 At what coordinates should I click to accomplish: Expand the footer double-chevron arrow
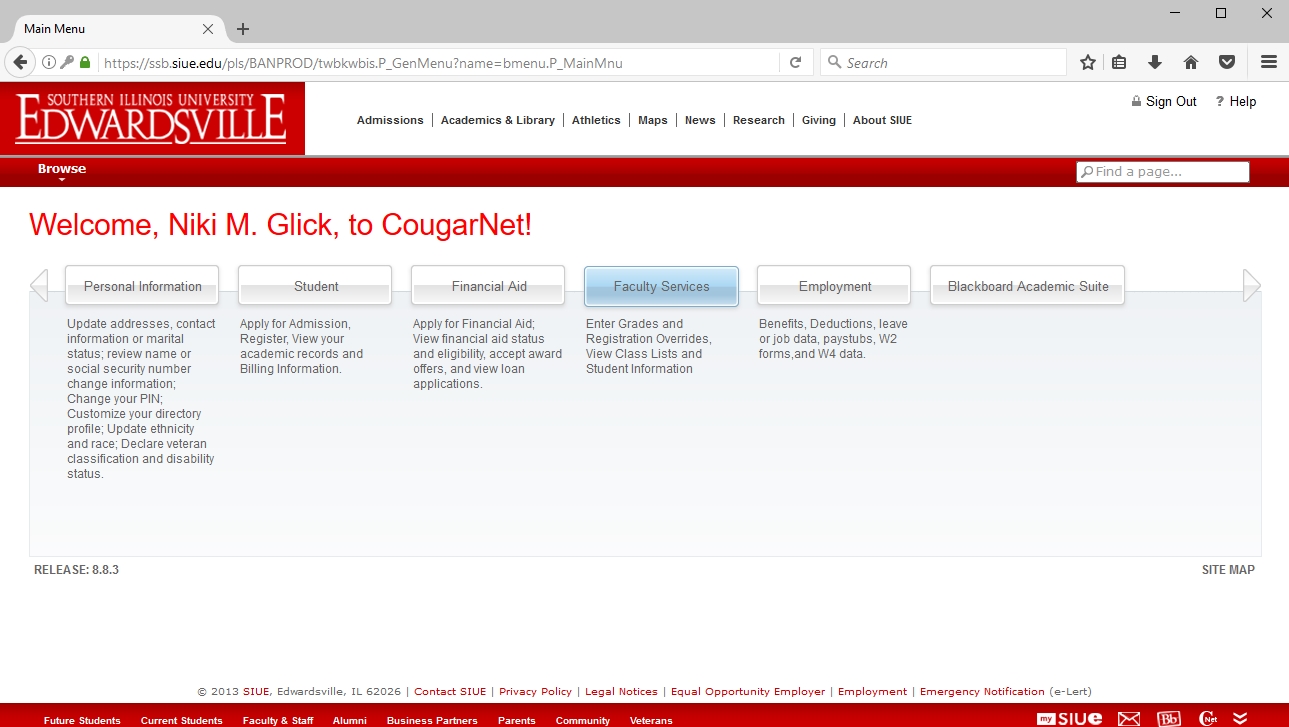click(1240, 718)
